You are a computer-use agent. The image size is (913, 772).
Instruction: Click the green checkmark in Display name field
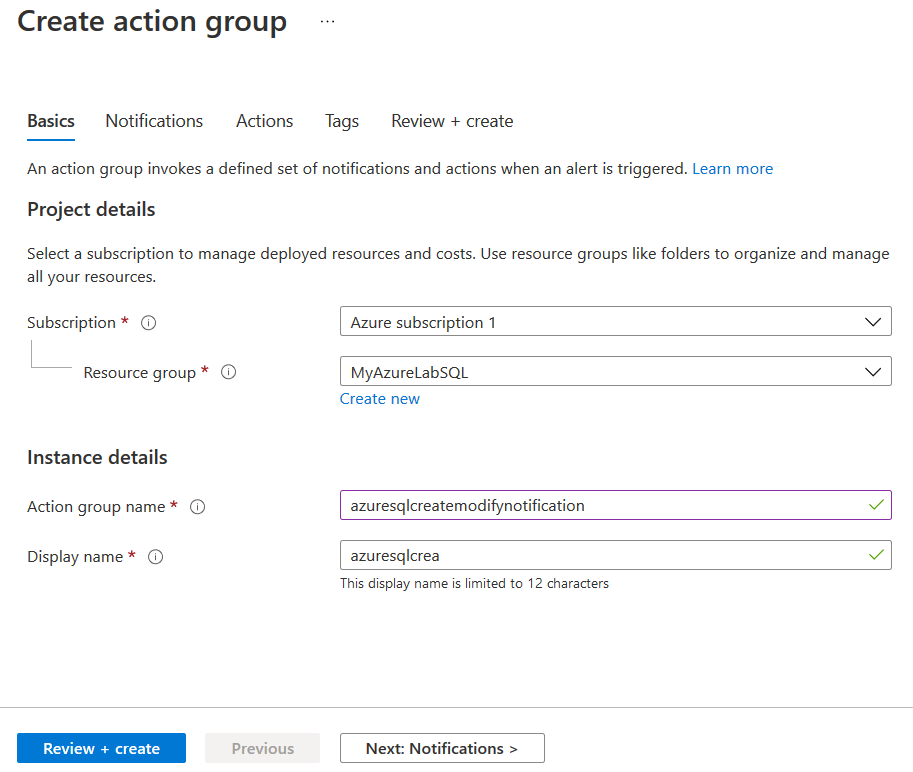(x=876, y=555)
